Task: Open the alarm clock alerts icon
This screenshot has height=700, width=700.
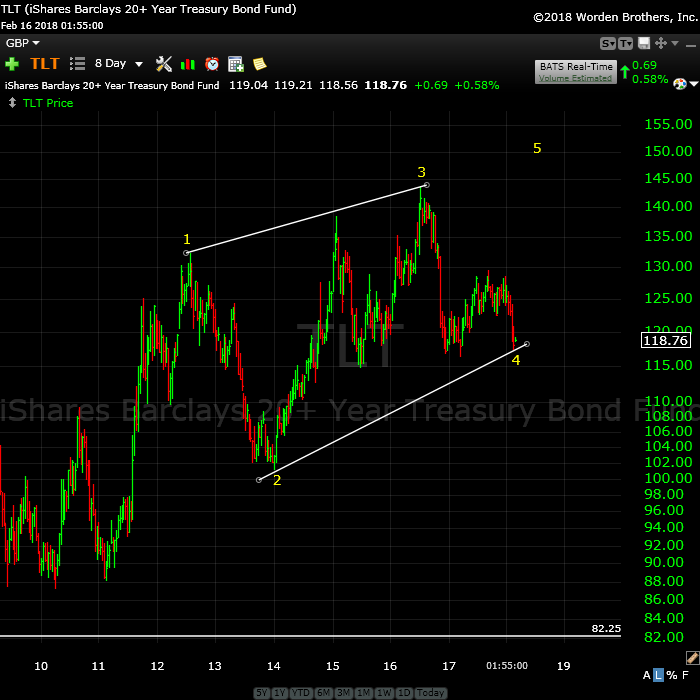Action: (212, 64)
